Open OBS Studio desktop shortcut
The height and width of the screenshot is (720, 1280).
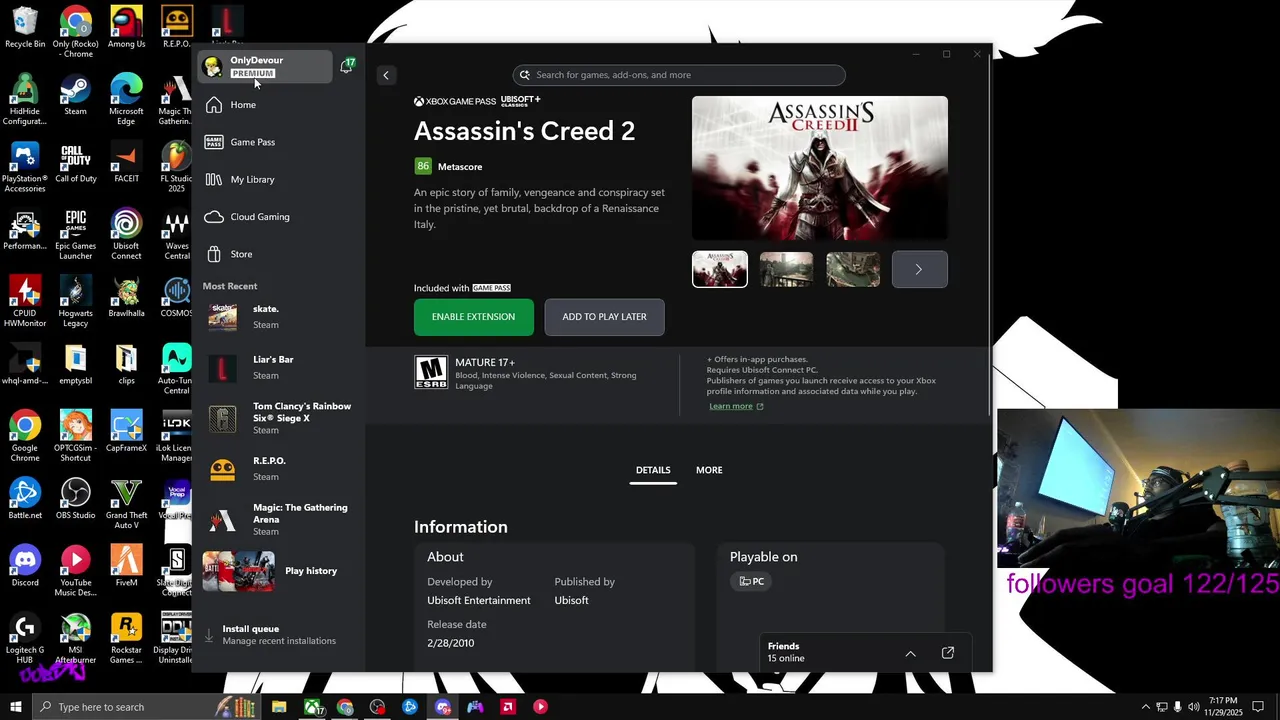click(x=75, y=499)
